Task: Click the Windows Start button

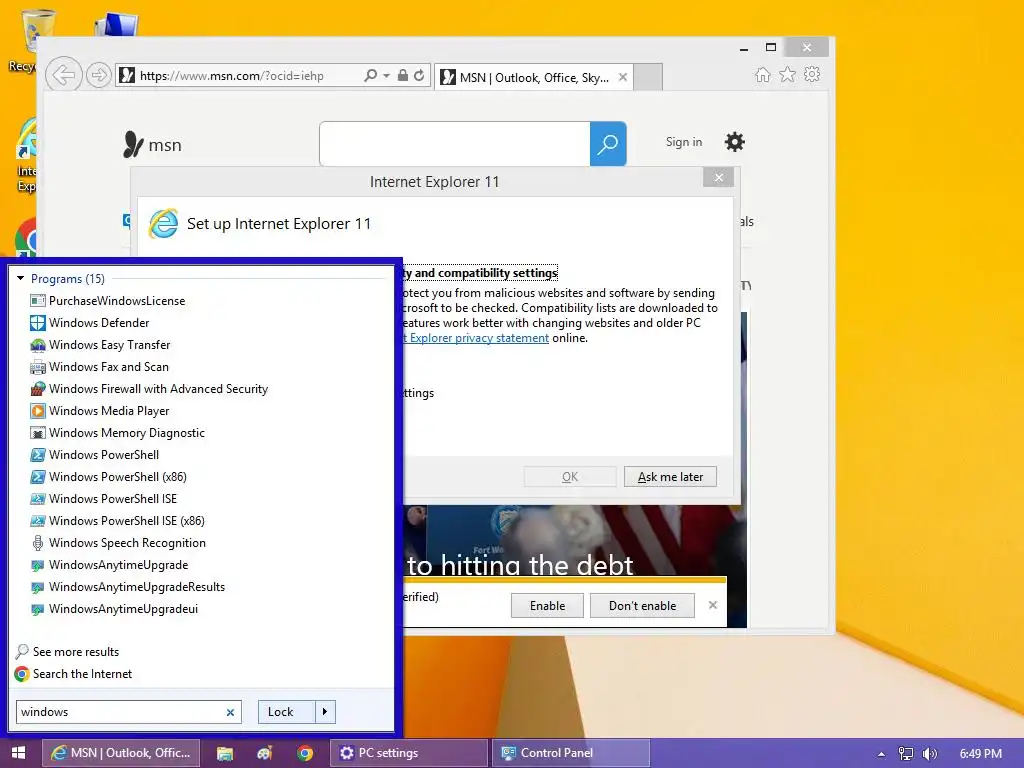Action: pos(18,753)
